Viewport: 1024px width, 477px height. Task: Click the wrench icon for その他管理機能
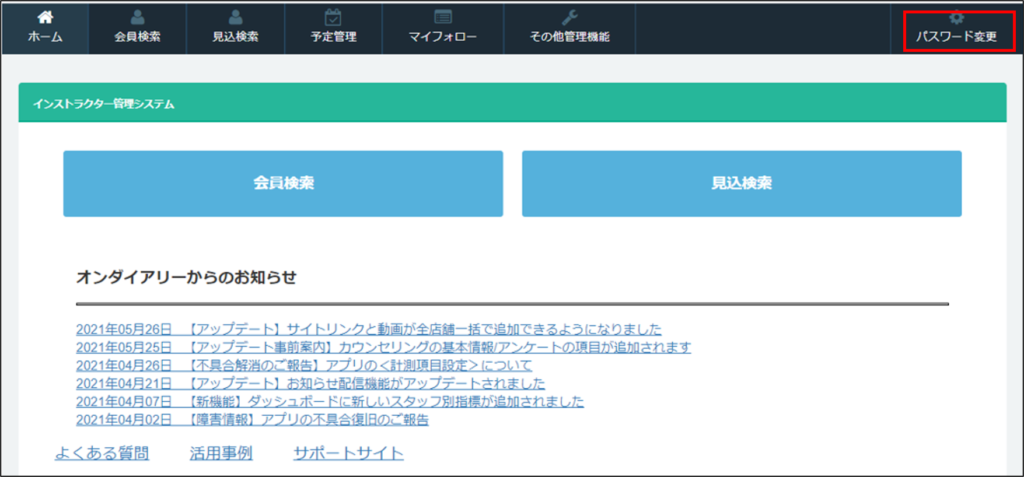569,17
